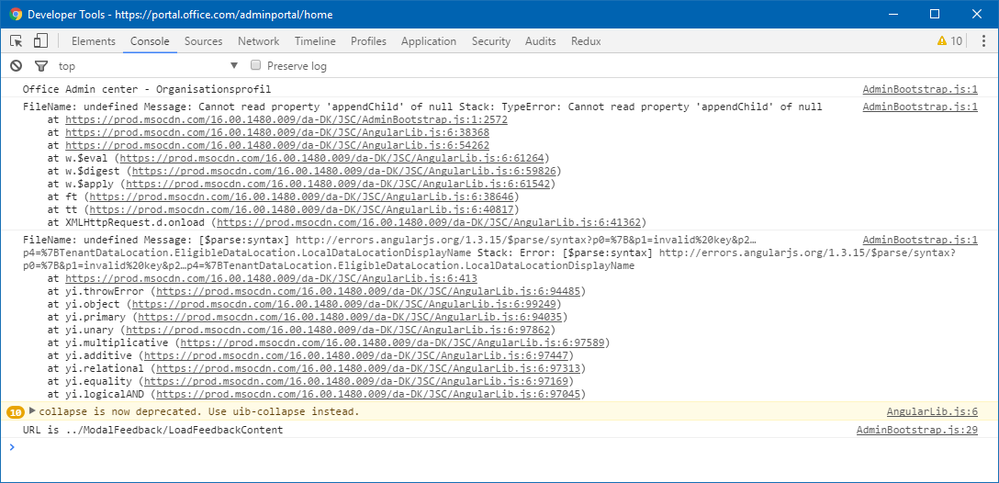Open the top execution context dropdown
Screen dimensions: 999x483
[x=148, y=66]
